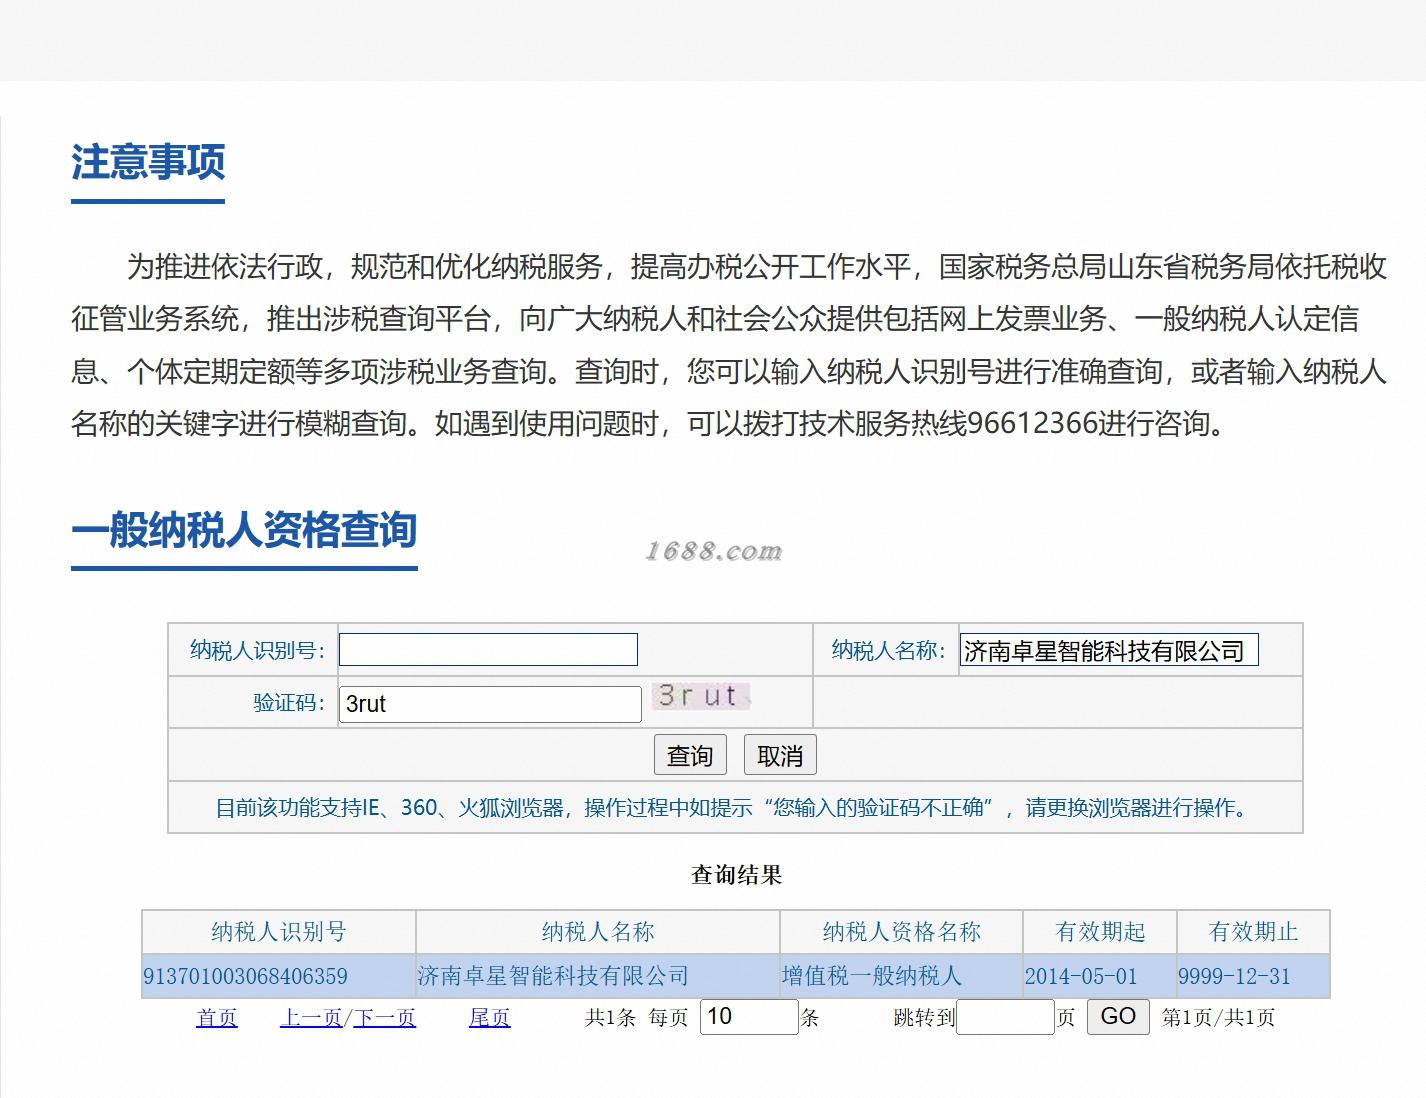Viewport: 1426px width, 1098px height.
Task: Click column header 纳税人资格名称
Action: tap(901, 932)
